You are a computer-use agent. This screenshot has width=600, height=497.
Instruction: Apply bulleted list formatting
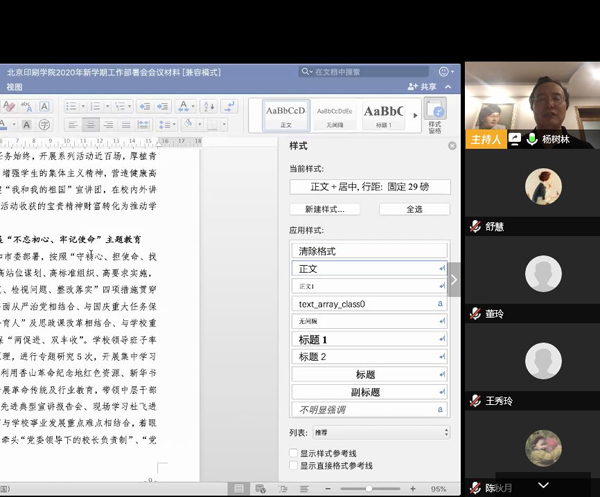click(x=72, y=106)
